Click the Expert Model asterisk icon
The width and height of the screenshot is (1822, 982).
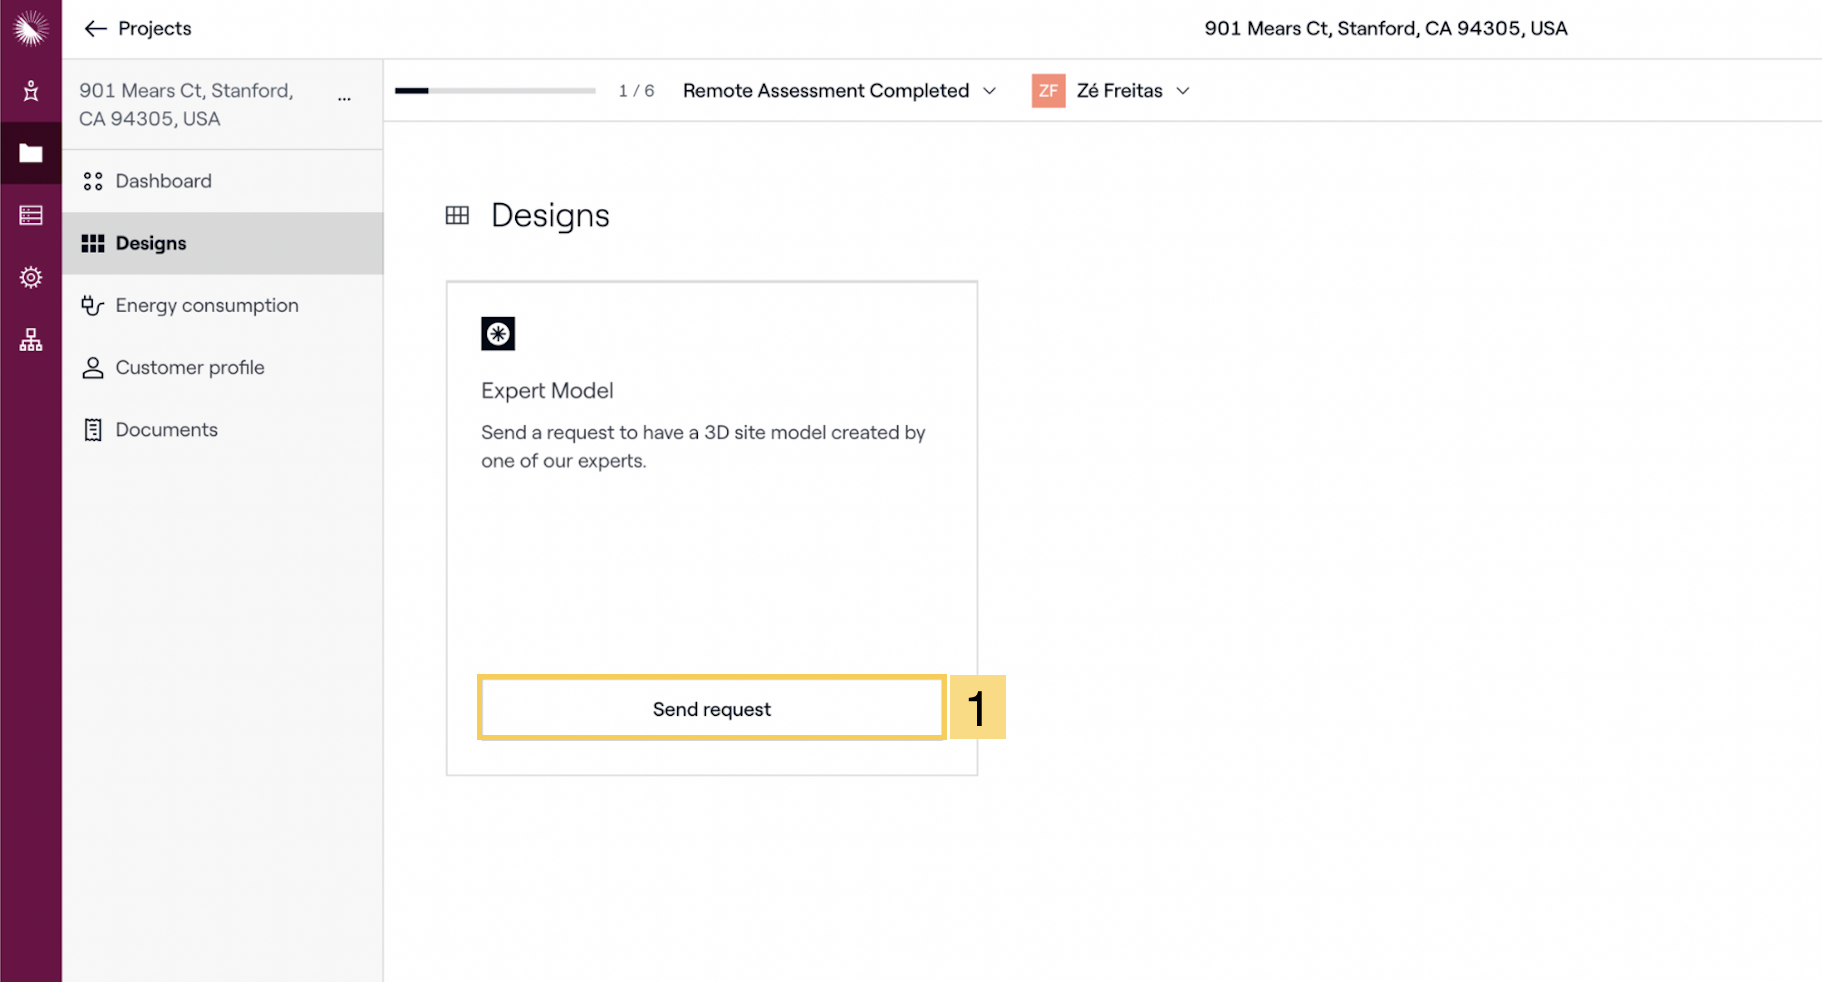click(x=498, y=334)
